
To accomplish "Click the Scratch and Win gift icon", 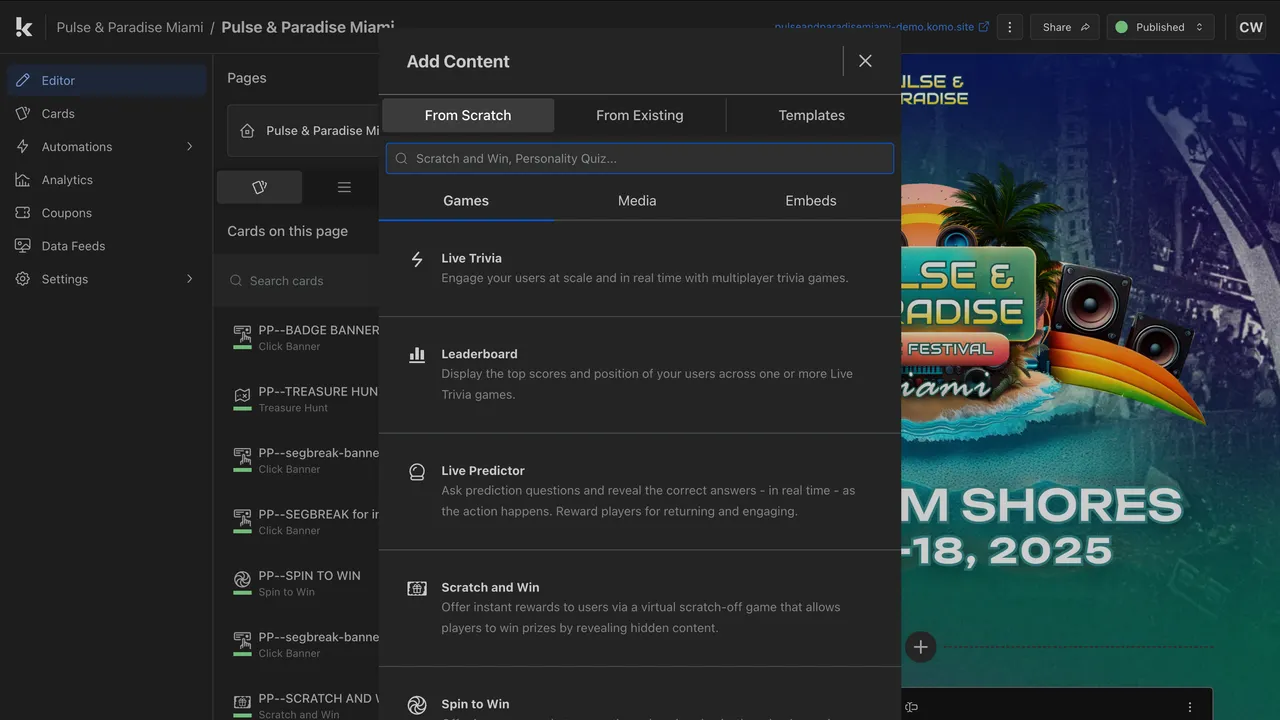I will point(417,588).
